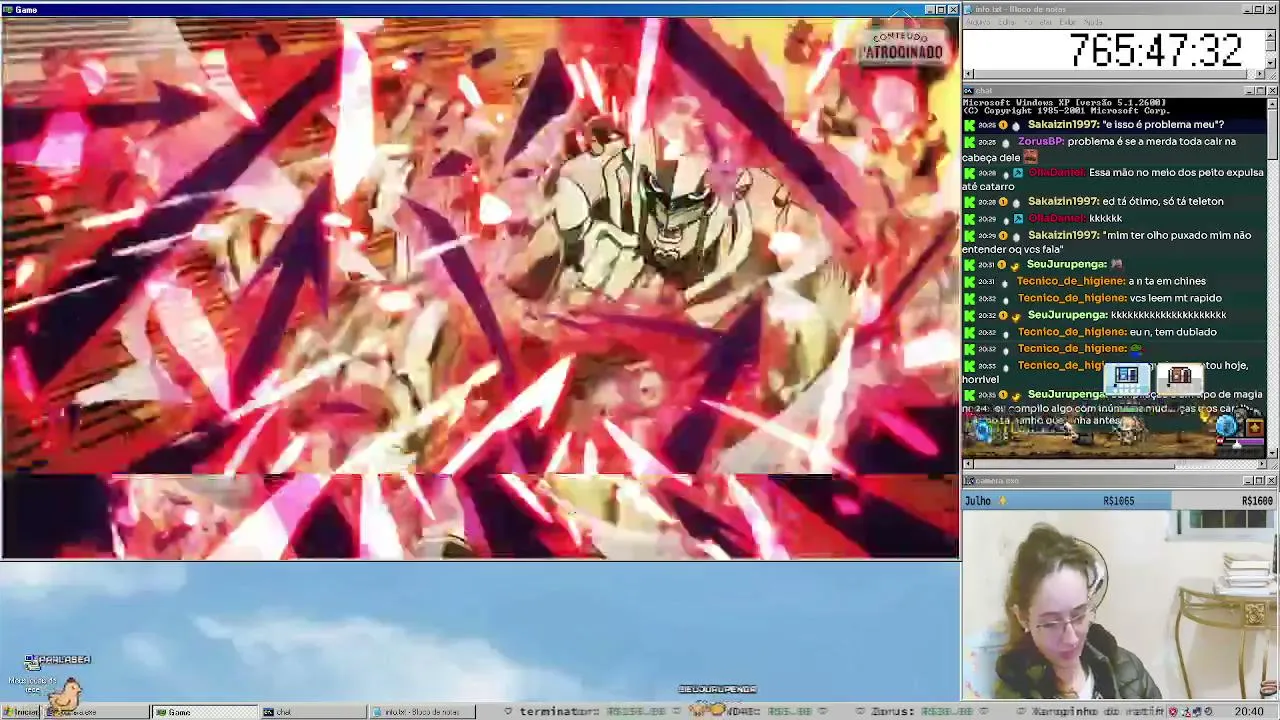Click the scroll down arrow in Notepad
1280x720 pixels.
pos(1271,65)
